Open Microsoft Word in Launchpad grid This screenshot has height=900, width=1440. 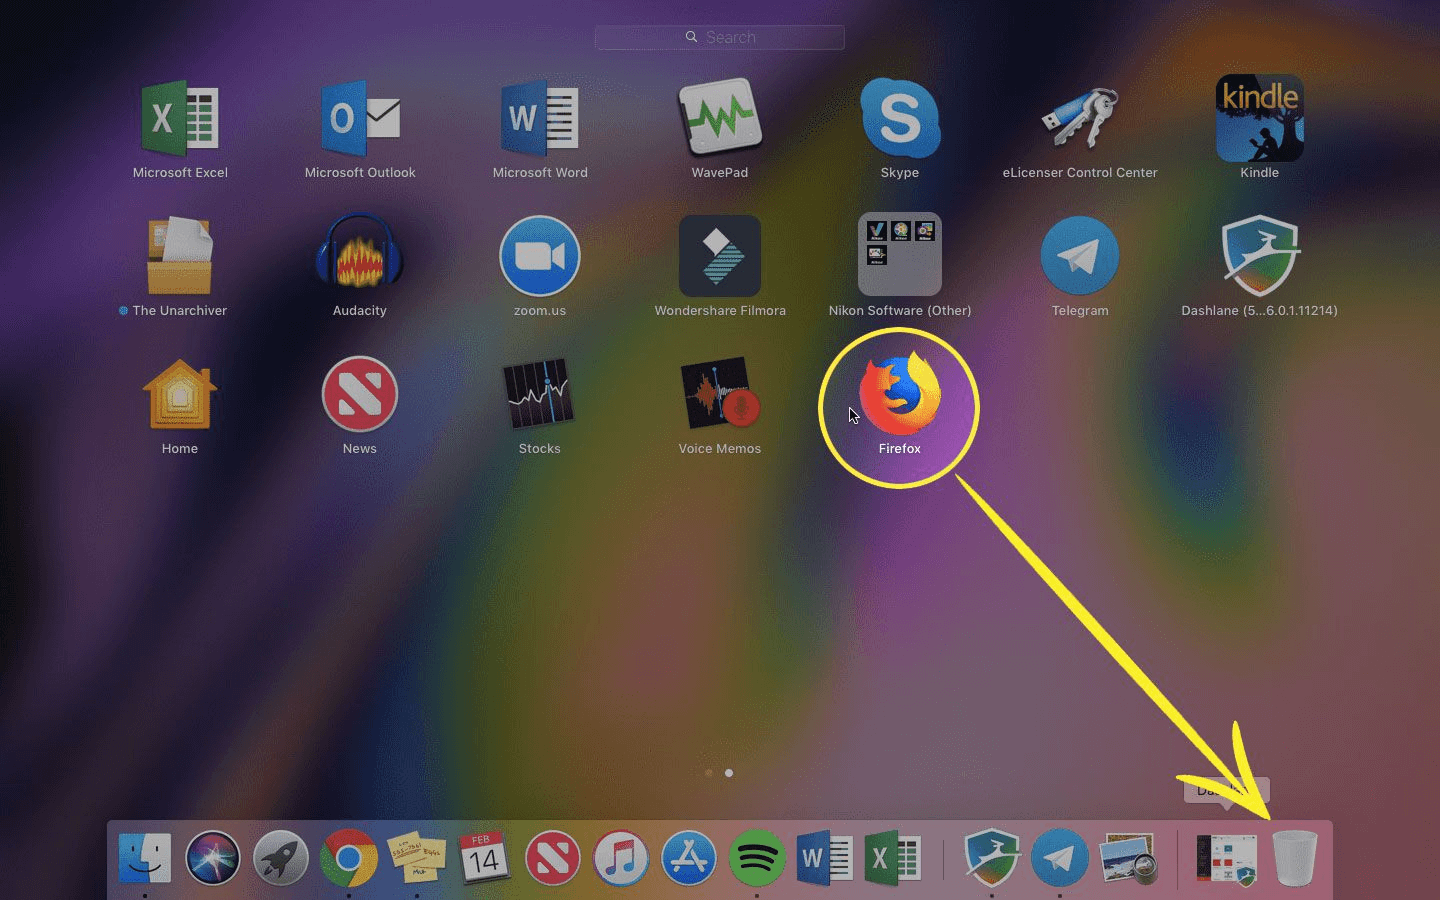coord(540,118)
